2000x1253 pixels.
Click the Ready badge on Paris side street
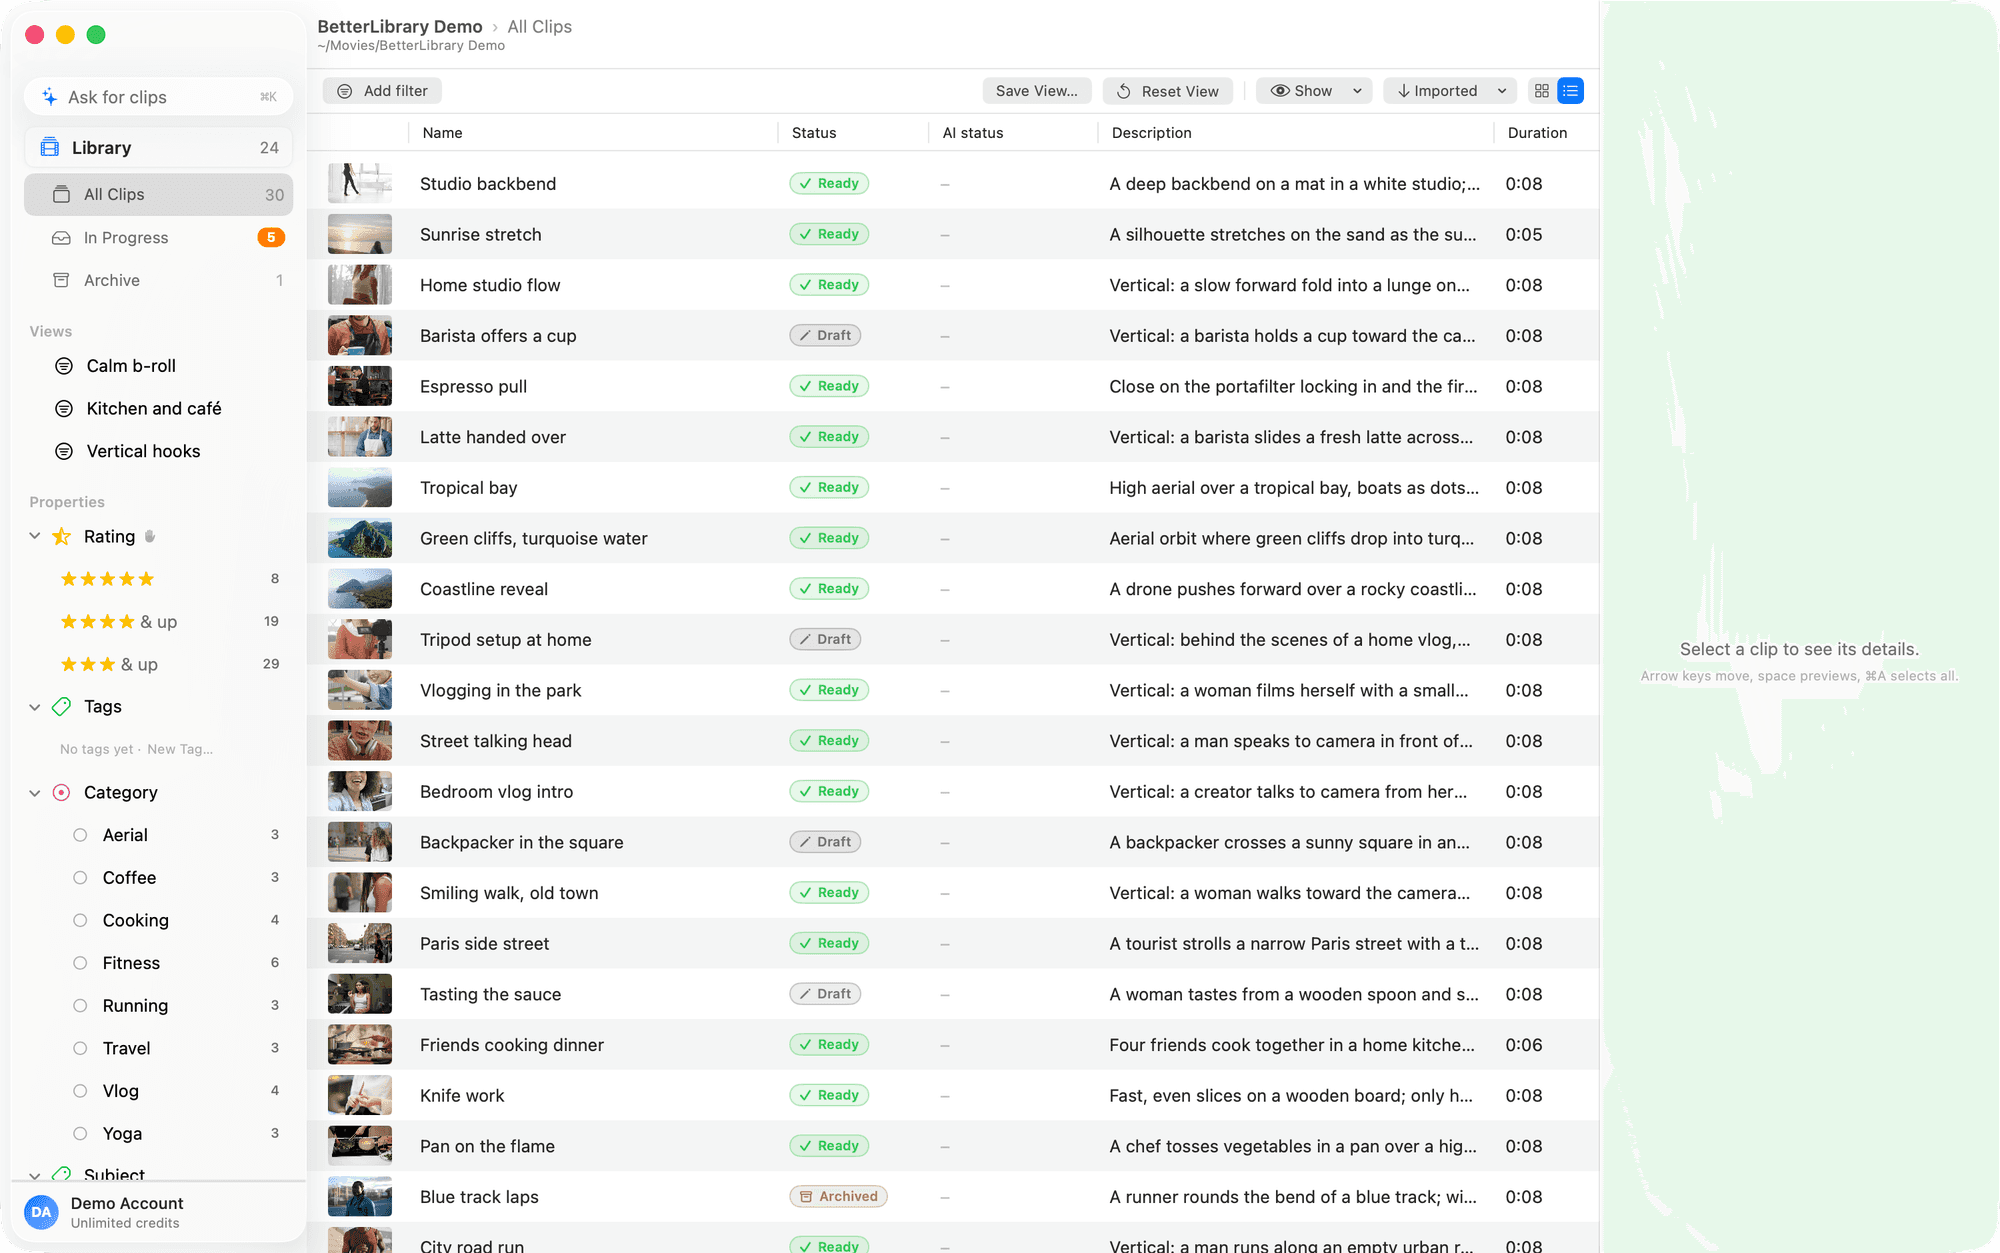coord(829,943)
